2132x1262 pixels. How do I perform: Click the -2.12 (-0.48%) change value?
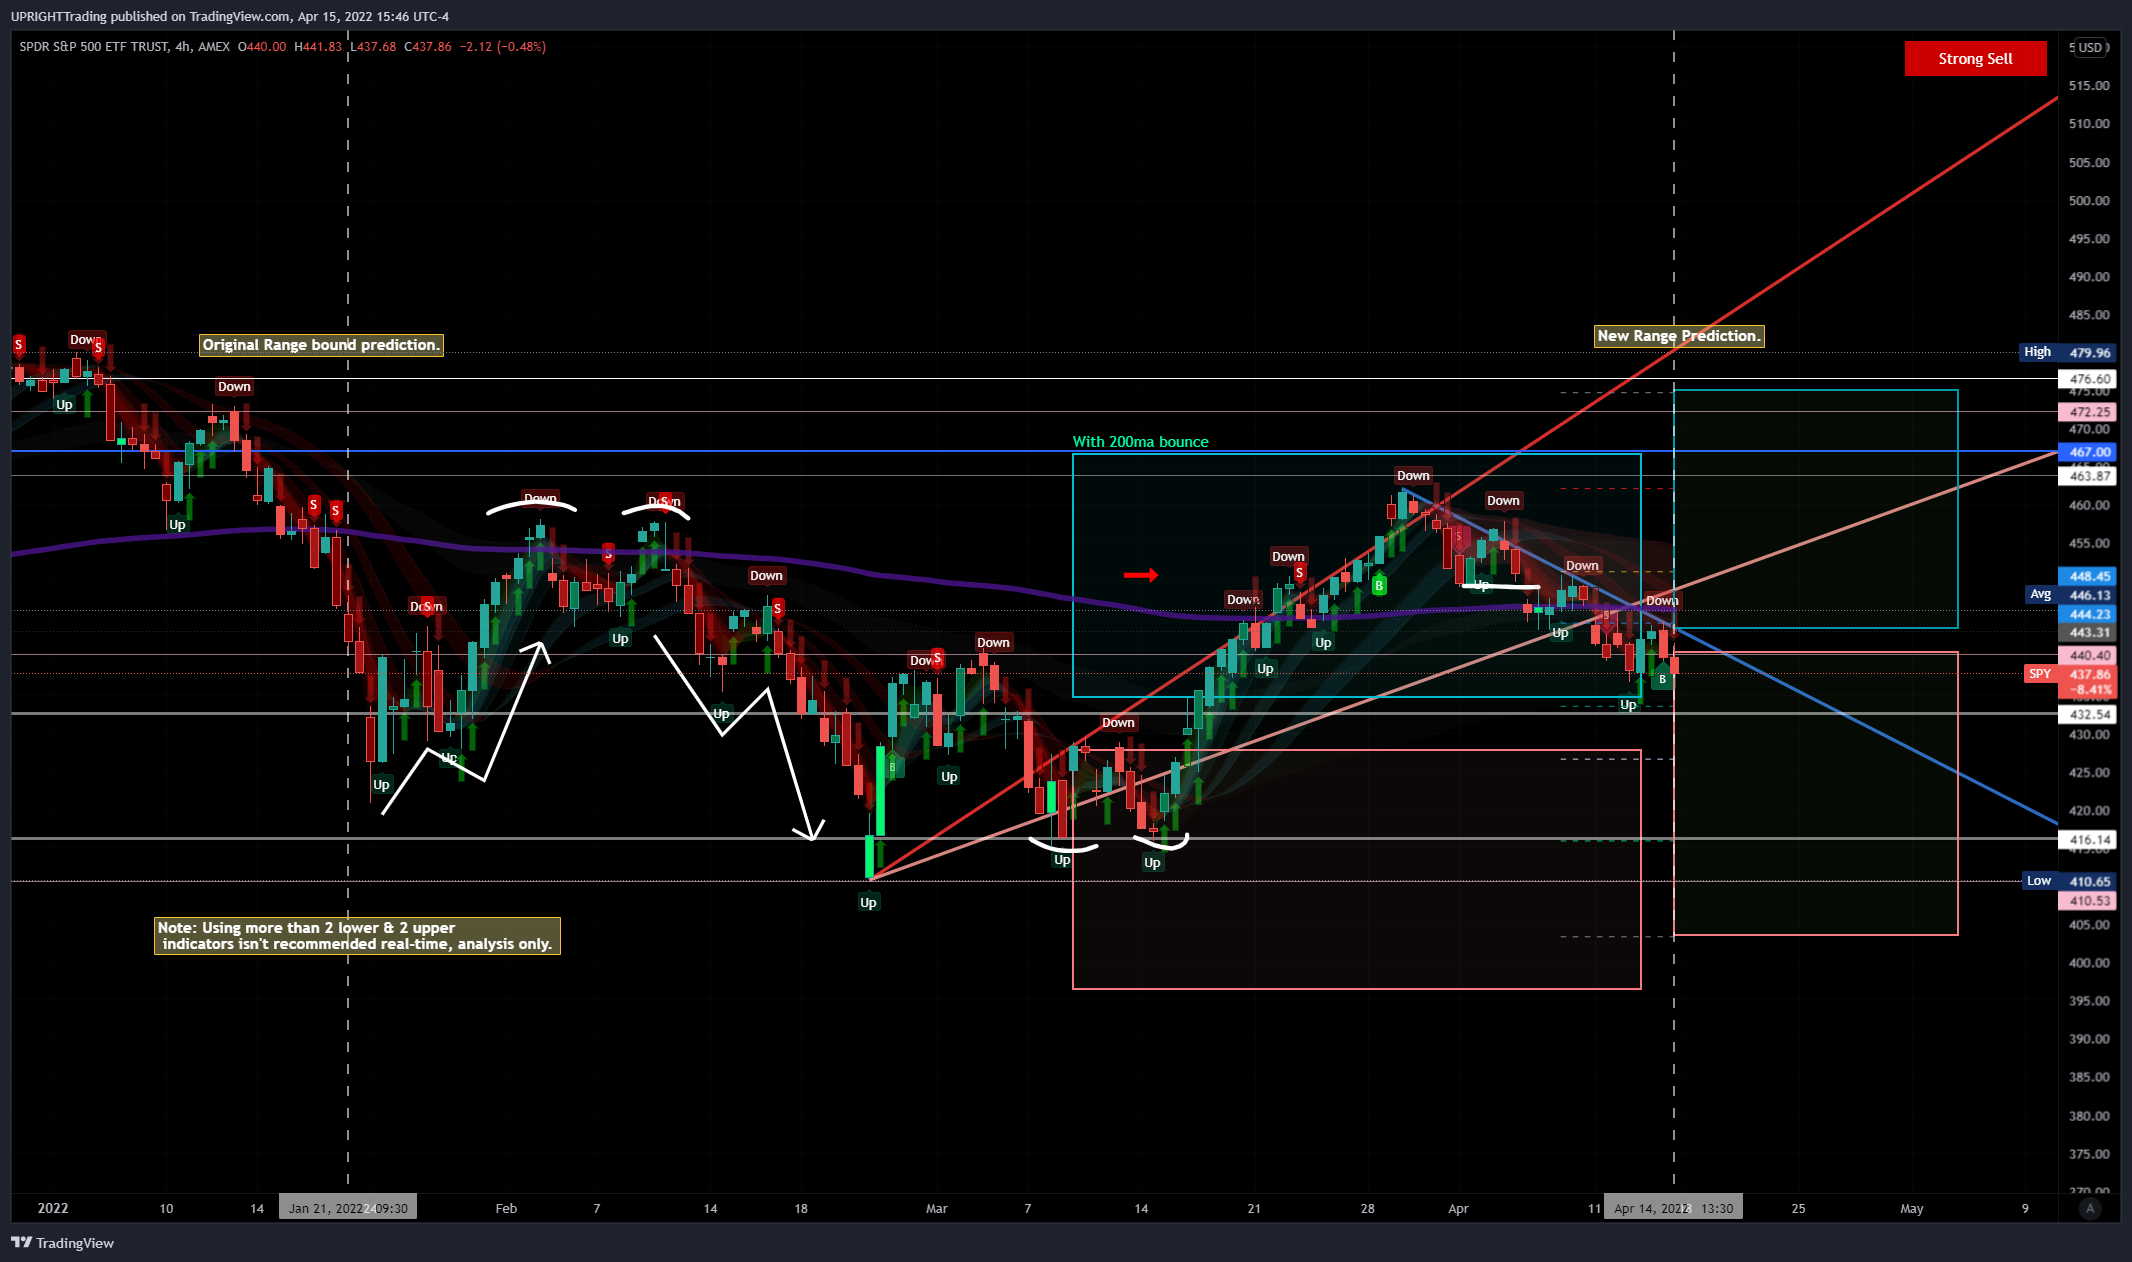pos(503,47)
